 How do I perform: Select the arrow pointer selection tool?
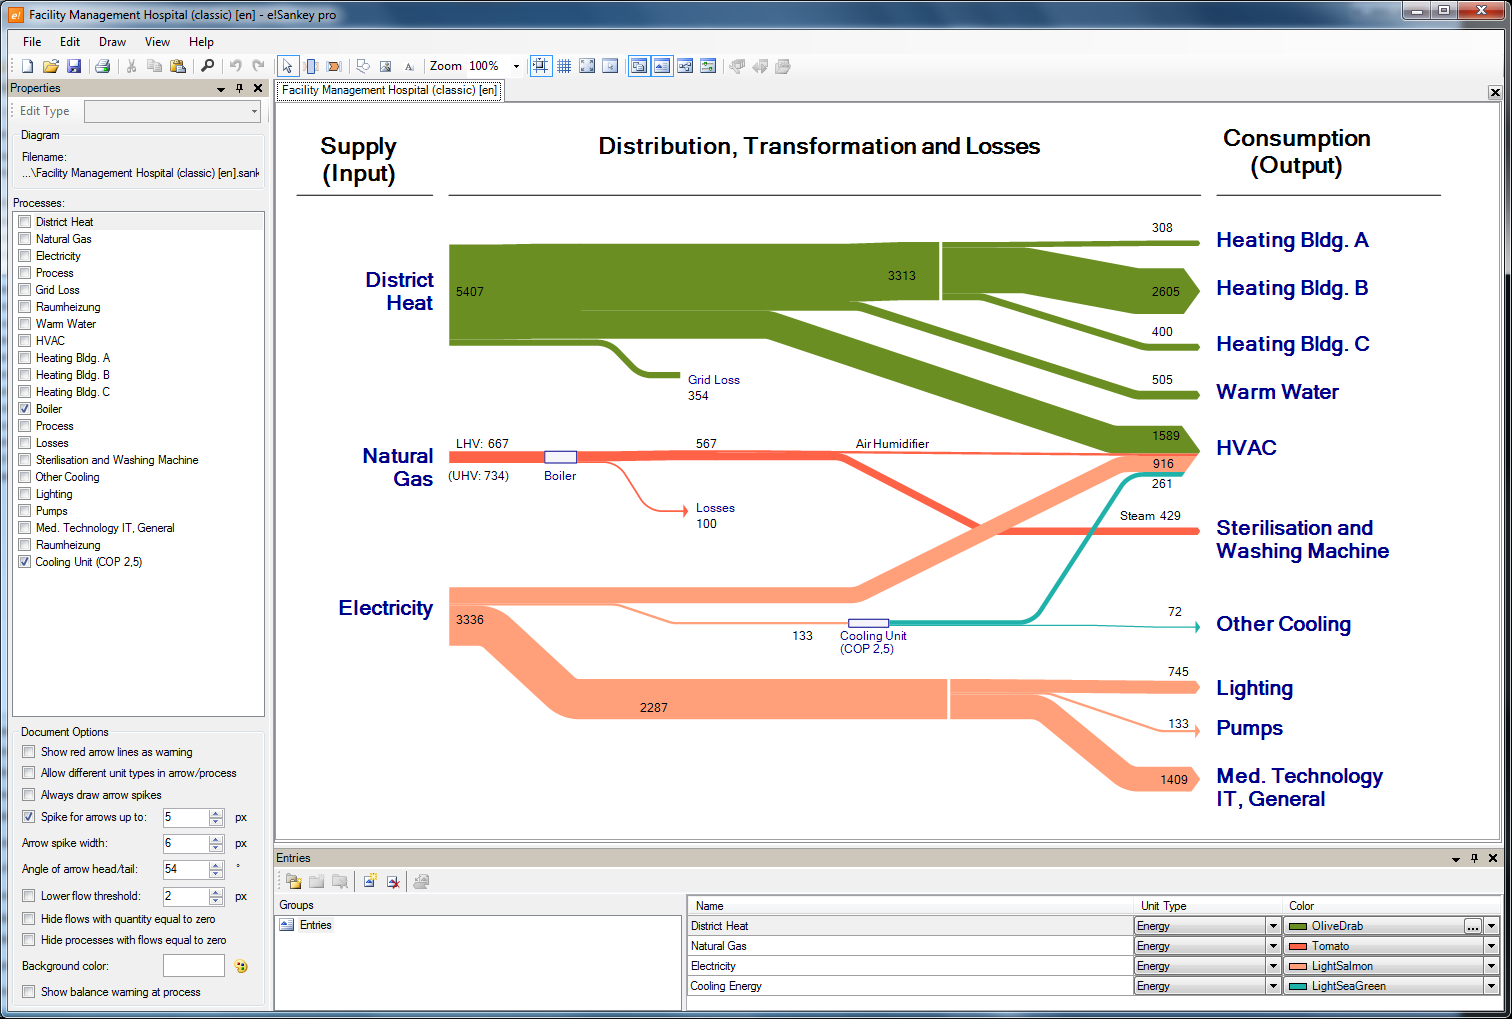pyautogui.click(x=287, y=66)
